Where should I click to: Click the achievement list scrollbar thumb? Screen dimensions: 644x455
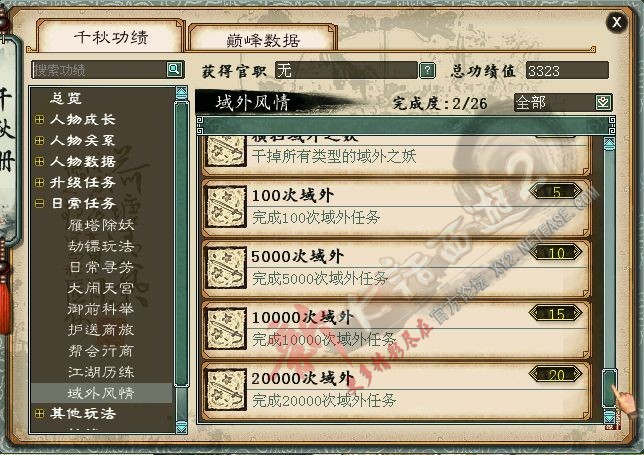pyautogui.click(x=610, y=388)
